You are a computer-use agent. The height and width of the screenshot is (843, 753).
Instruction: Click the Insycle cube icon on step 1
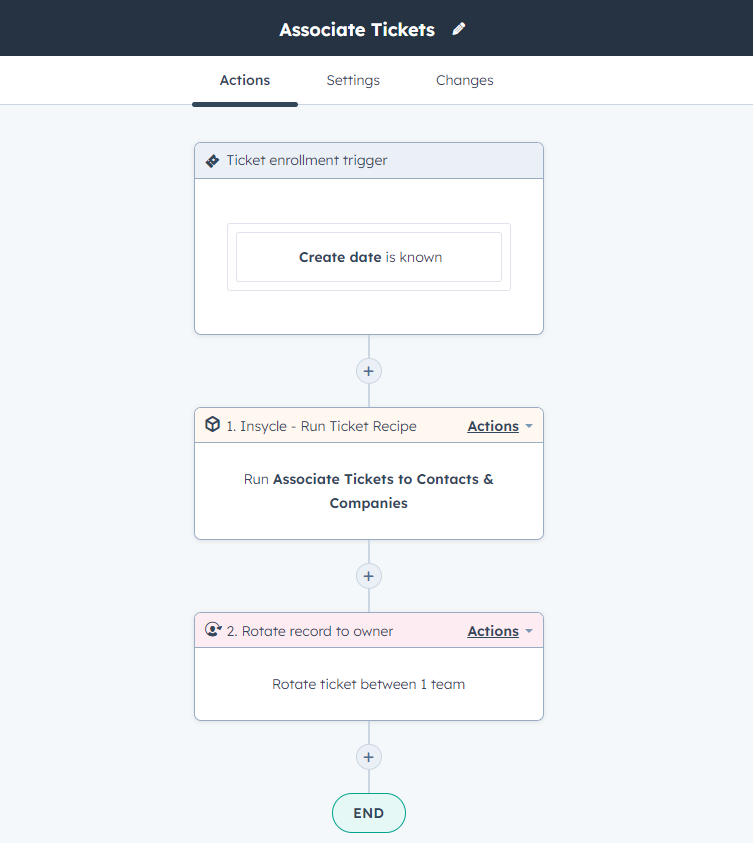tap(212, 424)
